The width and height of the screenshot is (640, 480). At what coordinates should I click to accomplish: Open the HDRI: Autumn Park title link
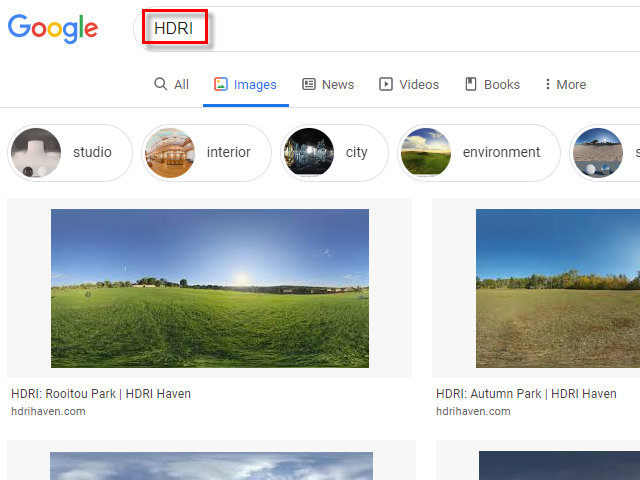click(x=526, y=394)
